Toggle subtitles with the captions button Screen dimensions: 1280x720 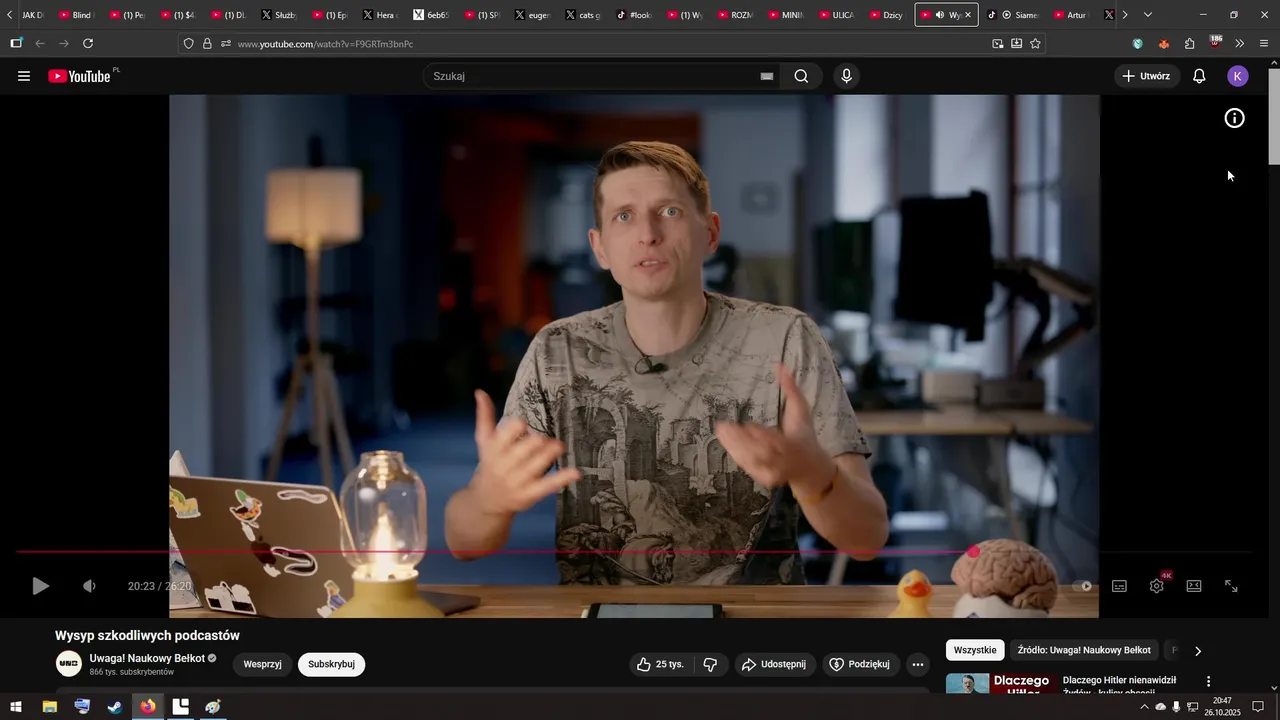point(1119,586)
